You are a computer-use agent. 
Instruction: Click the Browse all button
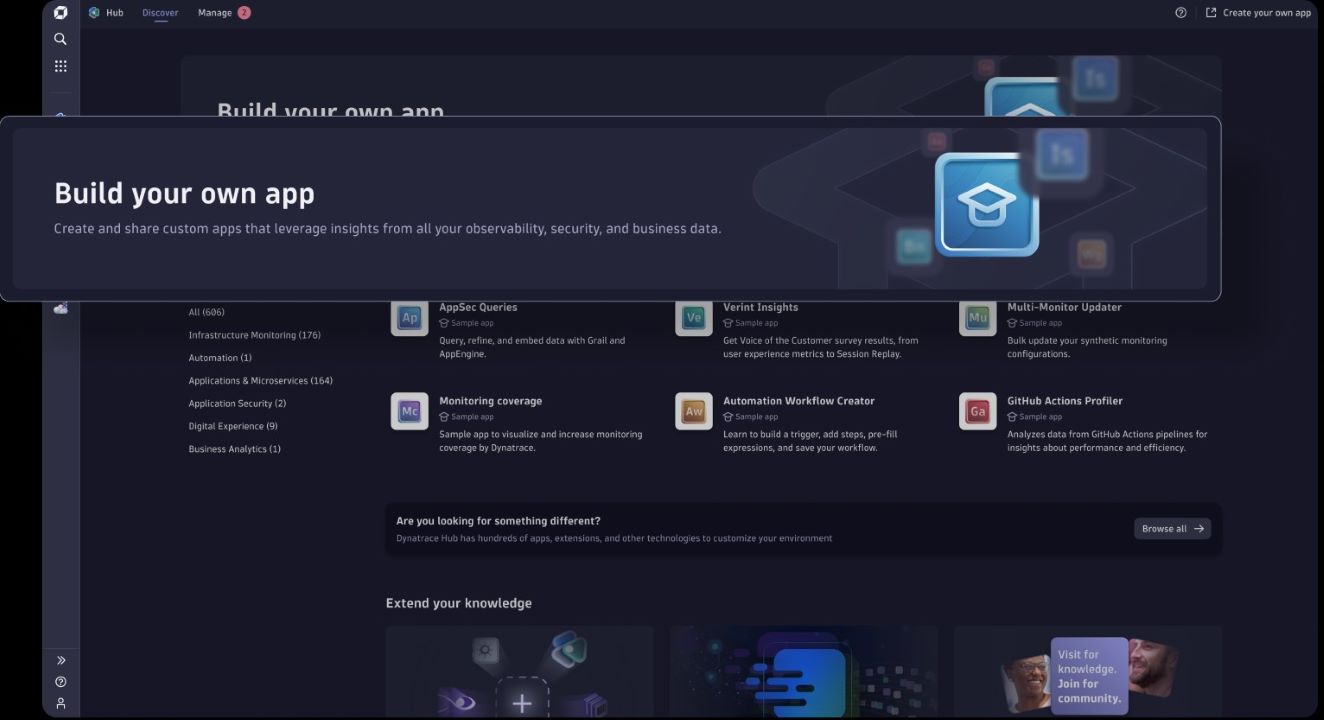1171,528
